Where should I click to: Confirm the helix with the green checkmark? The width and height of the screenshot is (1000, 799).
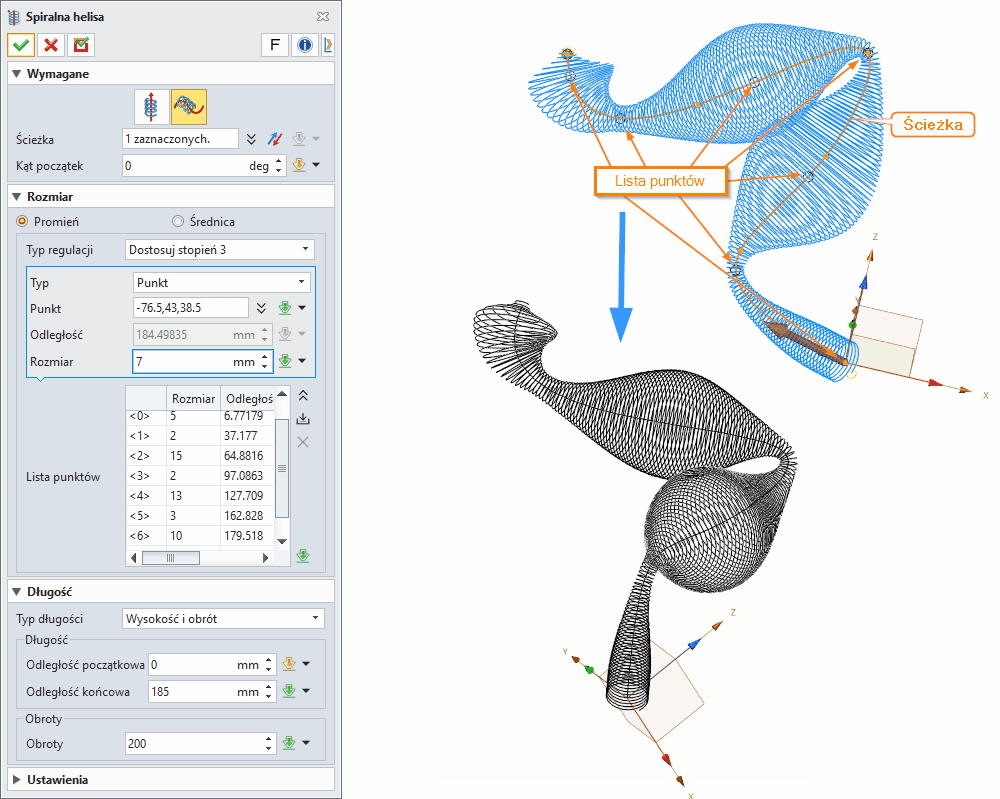tap(20, 45)
